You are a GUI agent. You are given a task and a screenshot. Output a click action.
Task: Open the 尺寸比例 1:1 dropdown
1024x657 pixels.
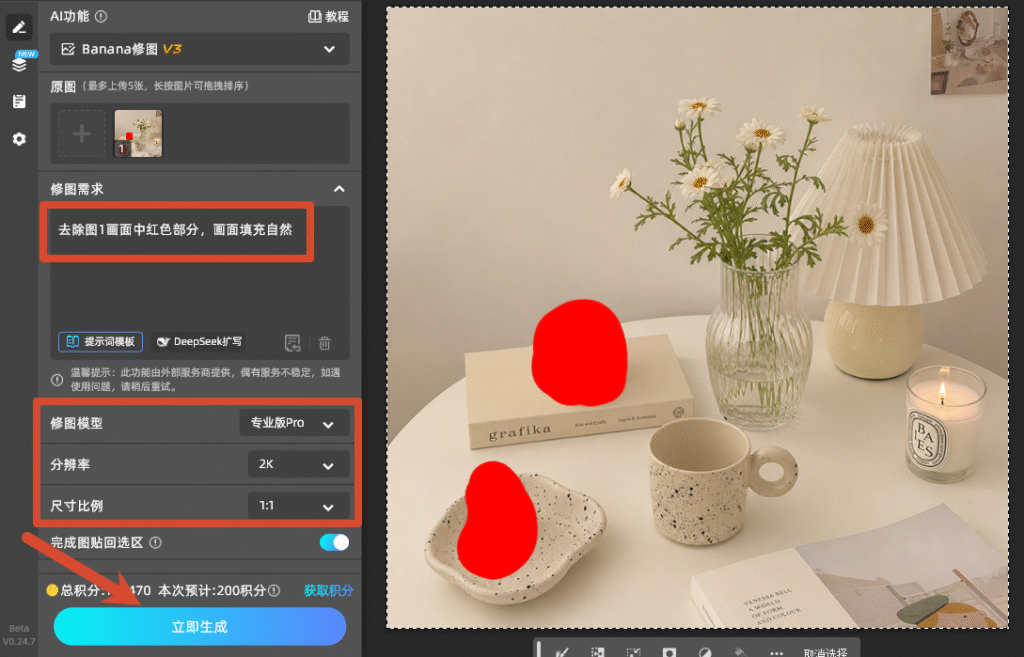click(298, 505)
